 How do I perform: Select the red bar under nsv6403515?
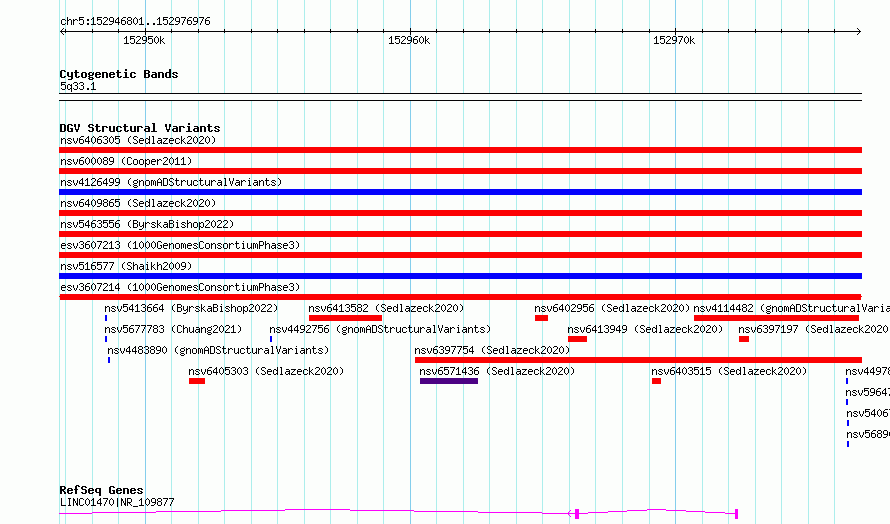657,381
